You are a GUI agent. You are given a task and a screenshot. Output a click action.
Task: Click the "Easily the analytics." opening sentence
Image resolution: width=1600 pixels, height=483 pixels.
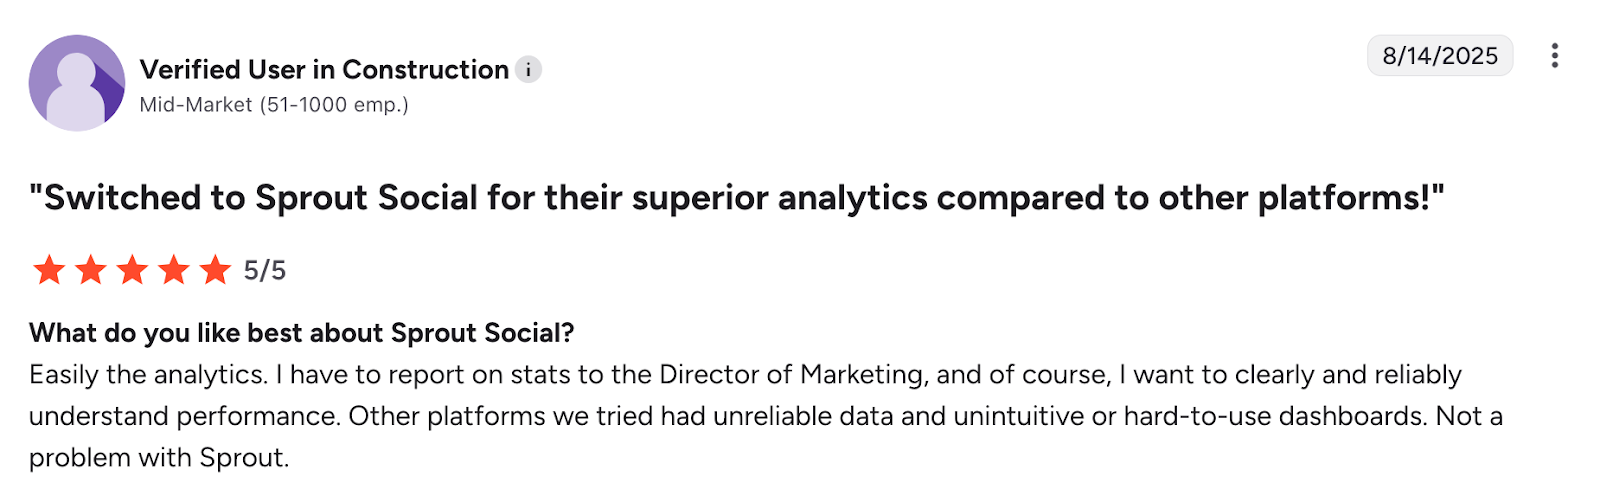coord(148,375)
